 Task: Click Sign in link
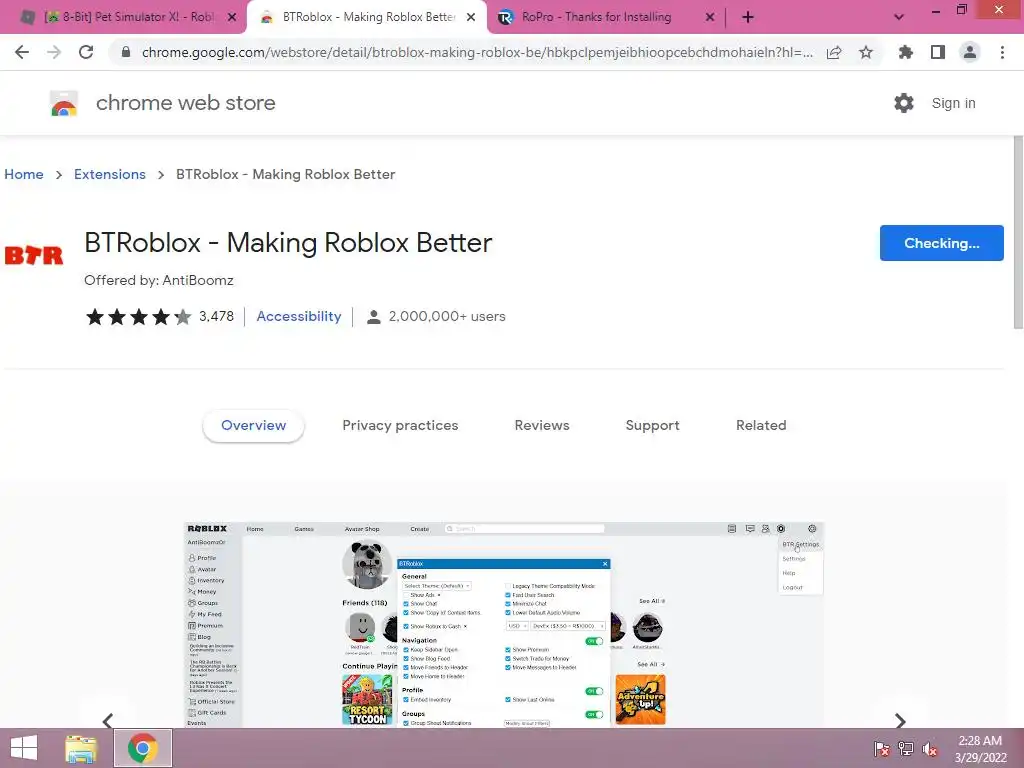click(953, 103)
